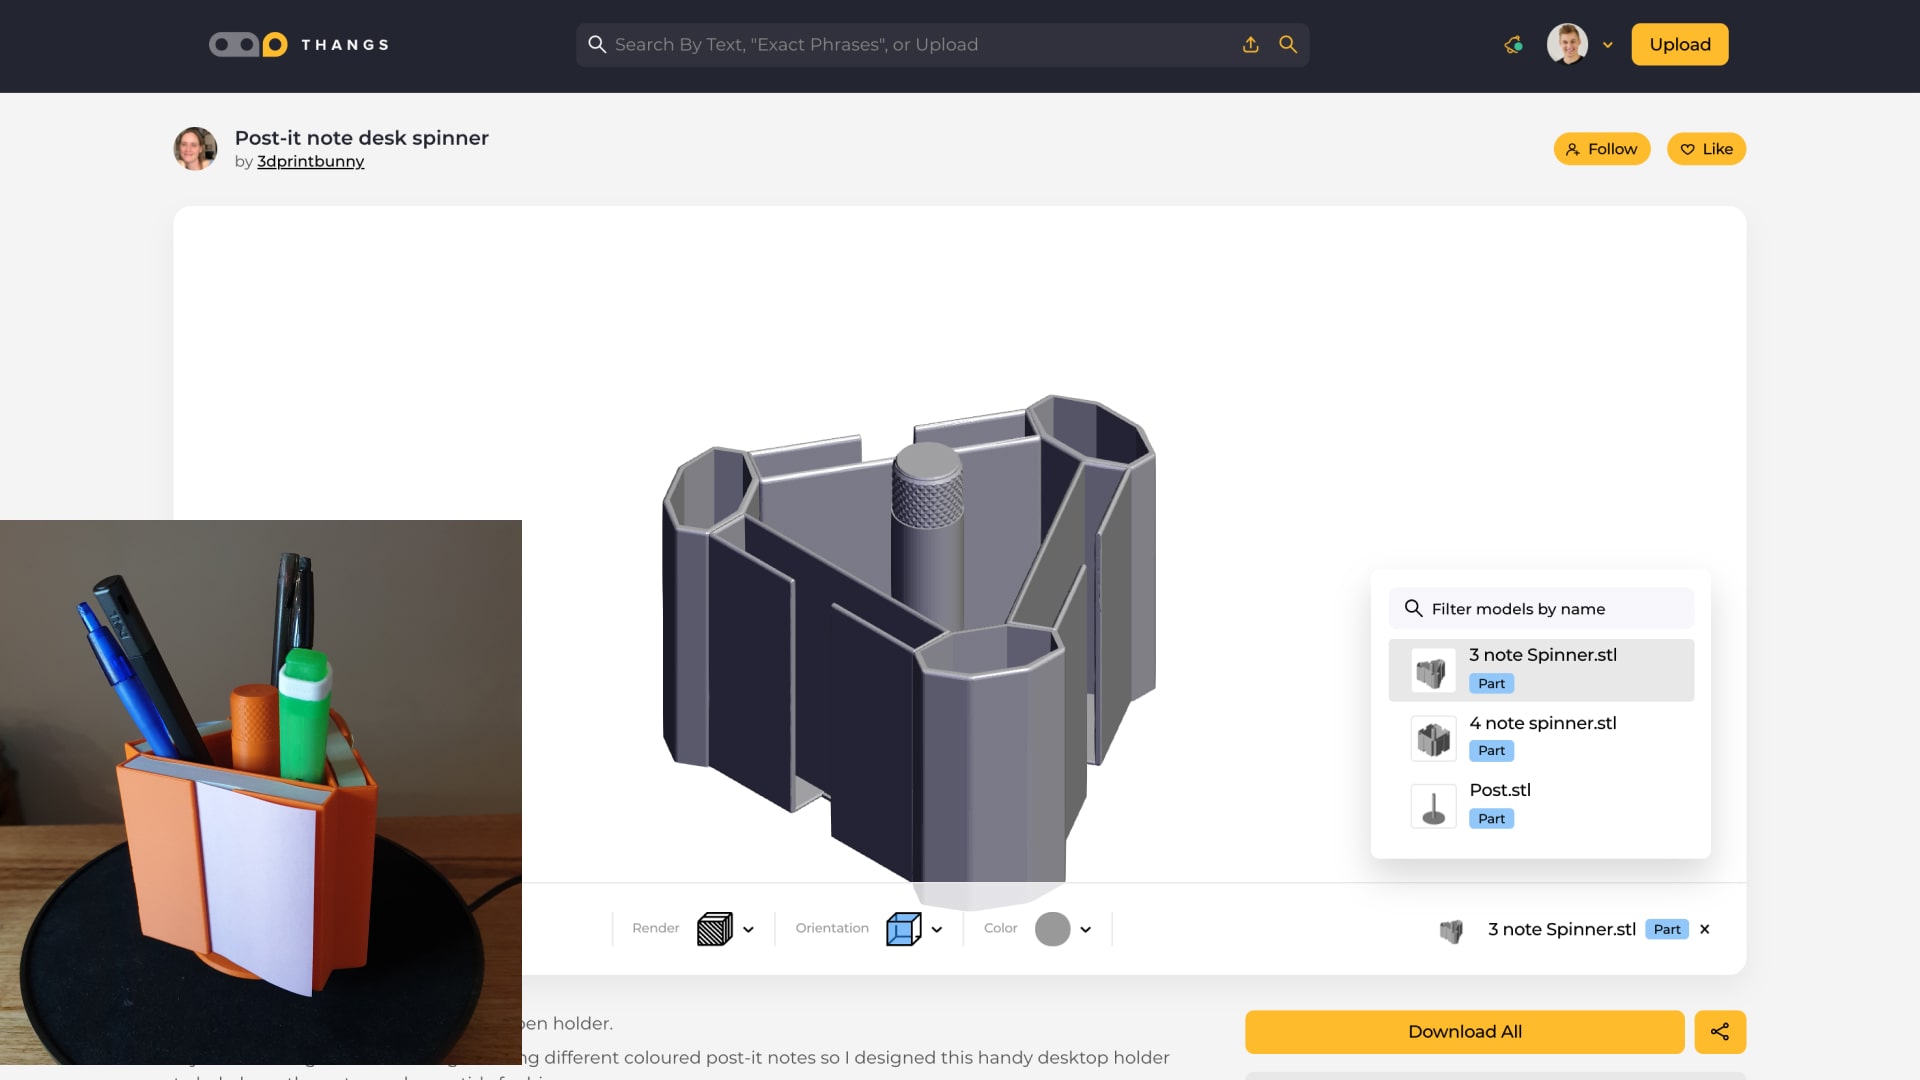This screenshot has height=1080, width=1920.
Task: Expand the Orientation dropdown
Action: [x=937, y=929]
